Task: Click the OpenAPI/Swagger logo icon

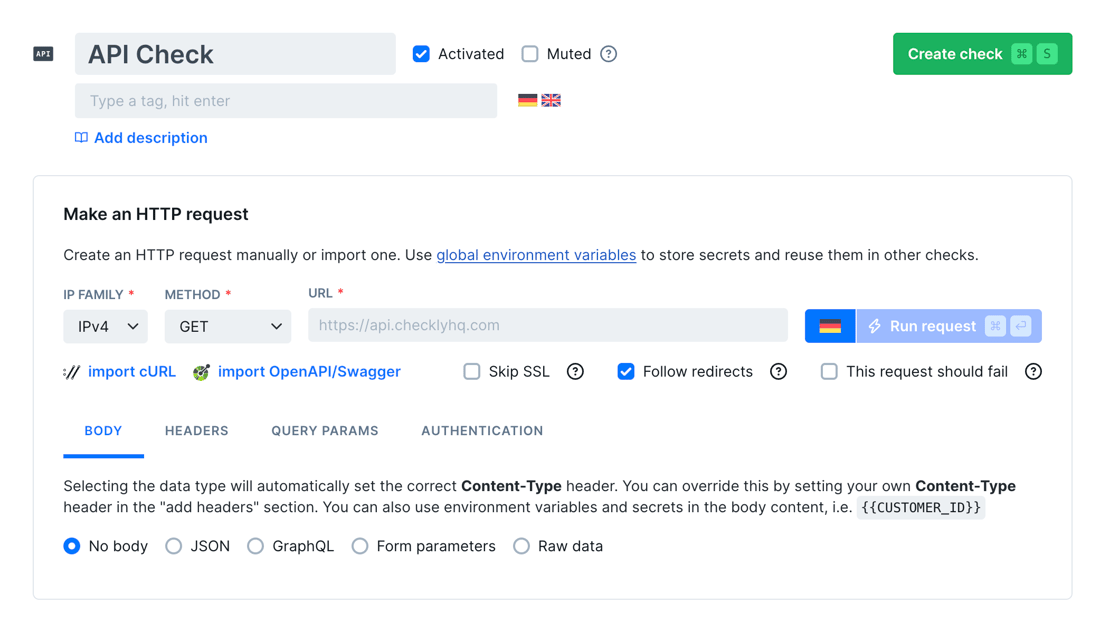Action: (201, 372)
